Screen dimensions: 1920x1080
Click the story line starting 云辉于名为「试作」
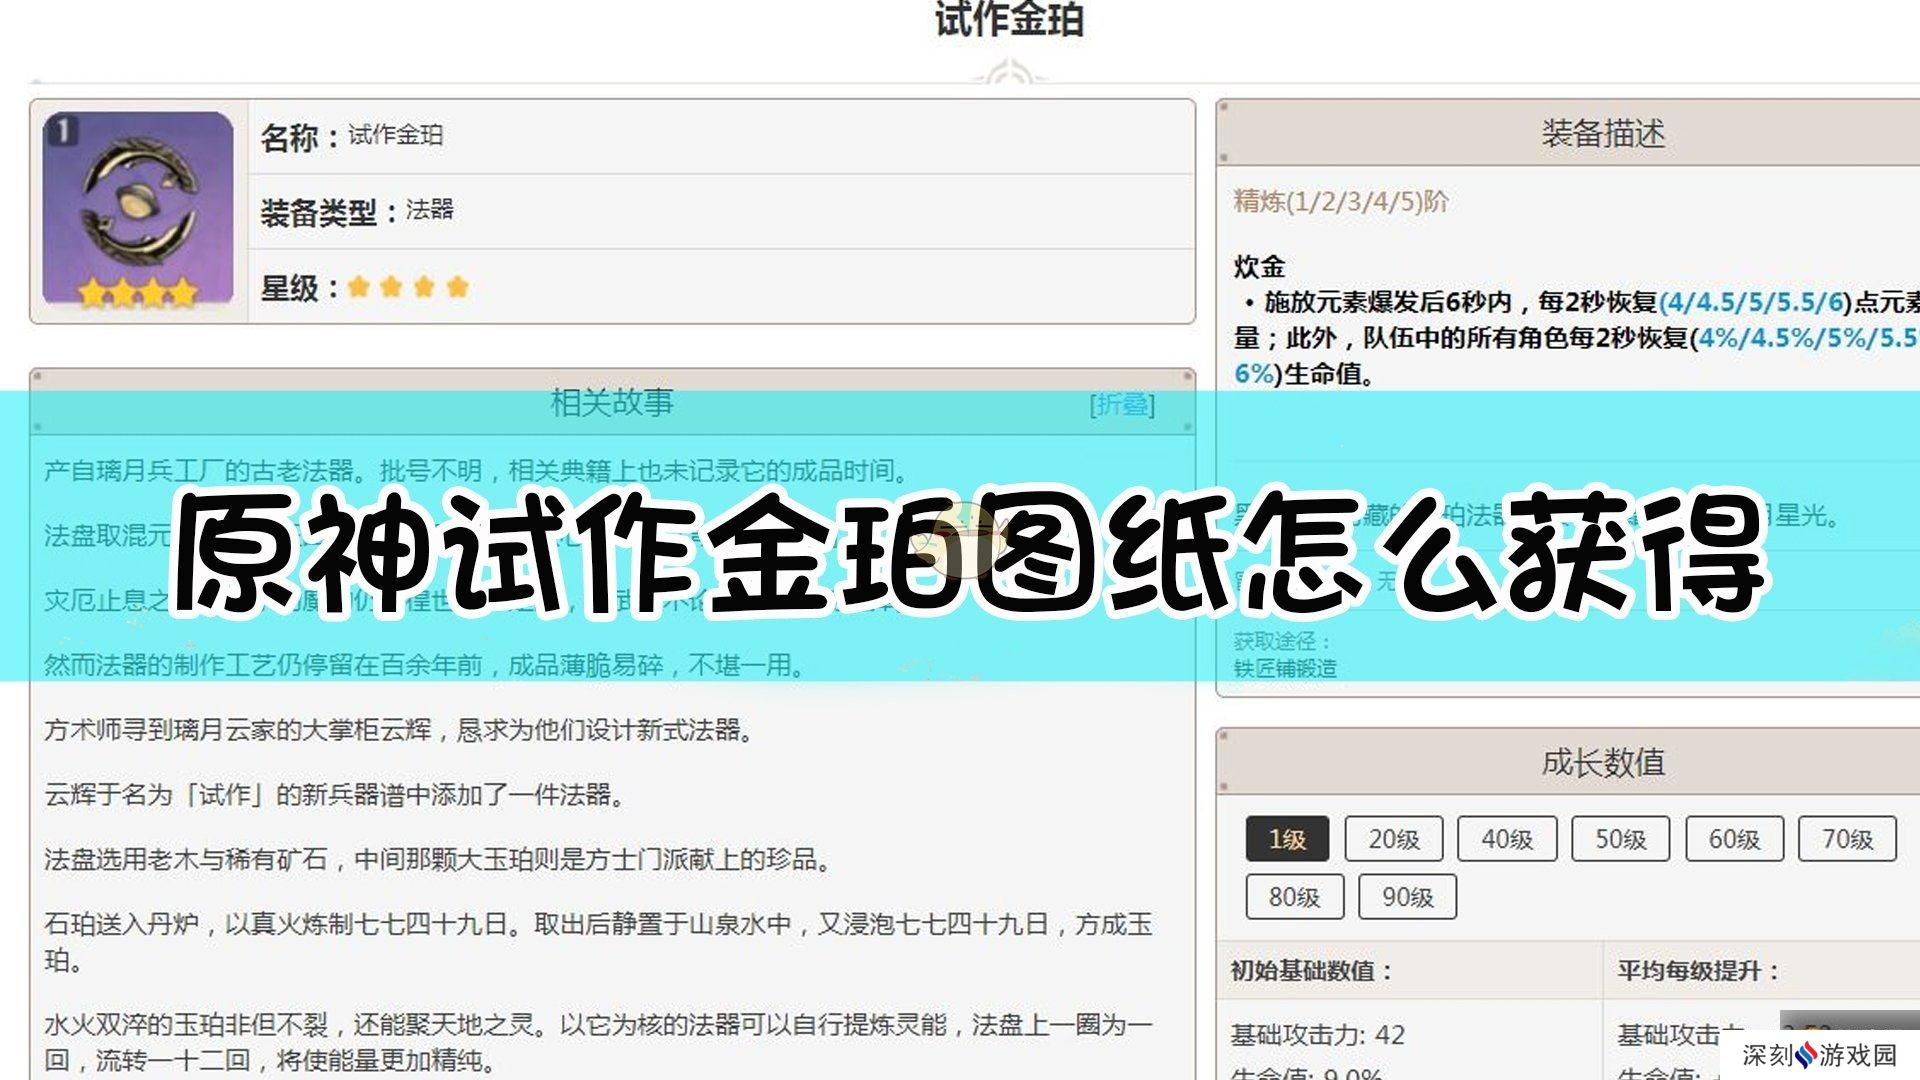tap(335, 795)
